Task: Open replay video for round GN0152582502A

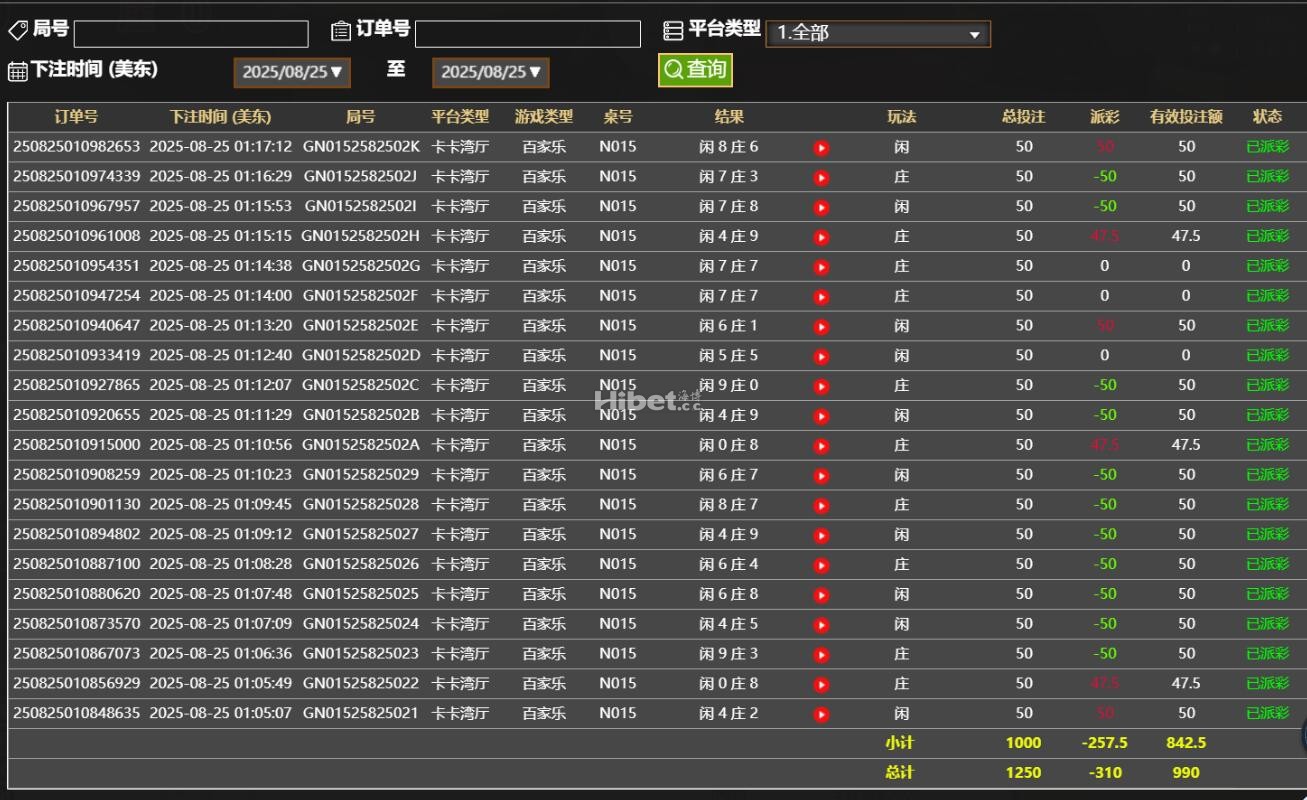Action: [x=821, y=446]
